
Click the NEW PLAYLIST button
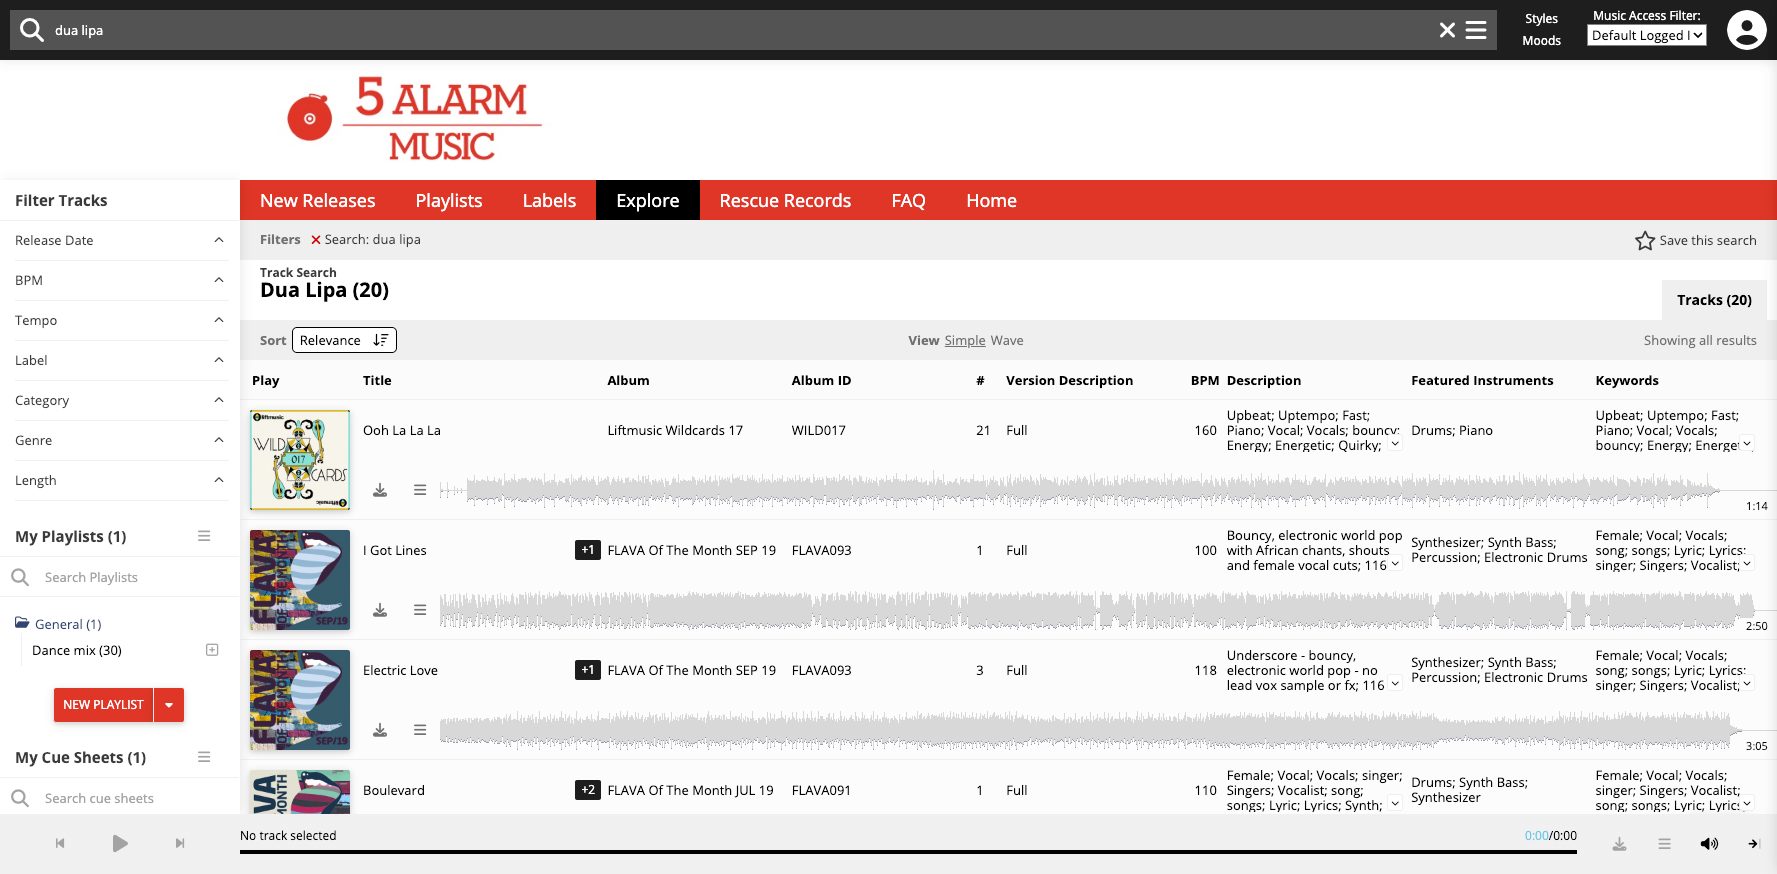coord(103,705)
